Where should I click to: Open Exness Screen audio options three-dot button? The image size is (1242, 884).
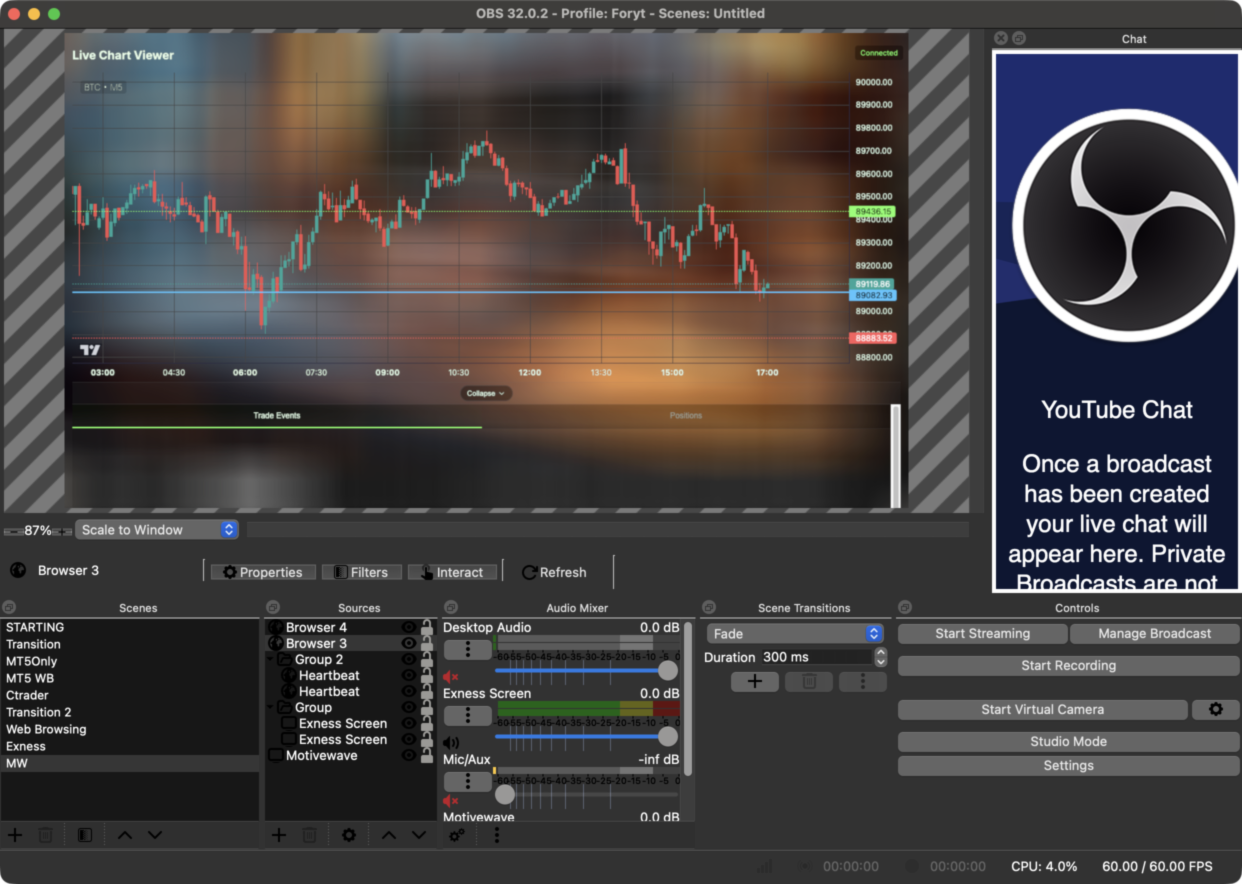pyautogui.click(x=467, y=716)
